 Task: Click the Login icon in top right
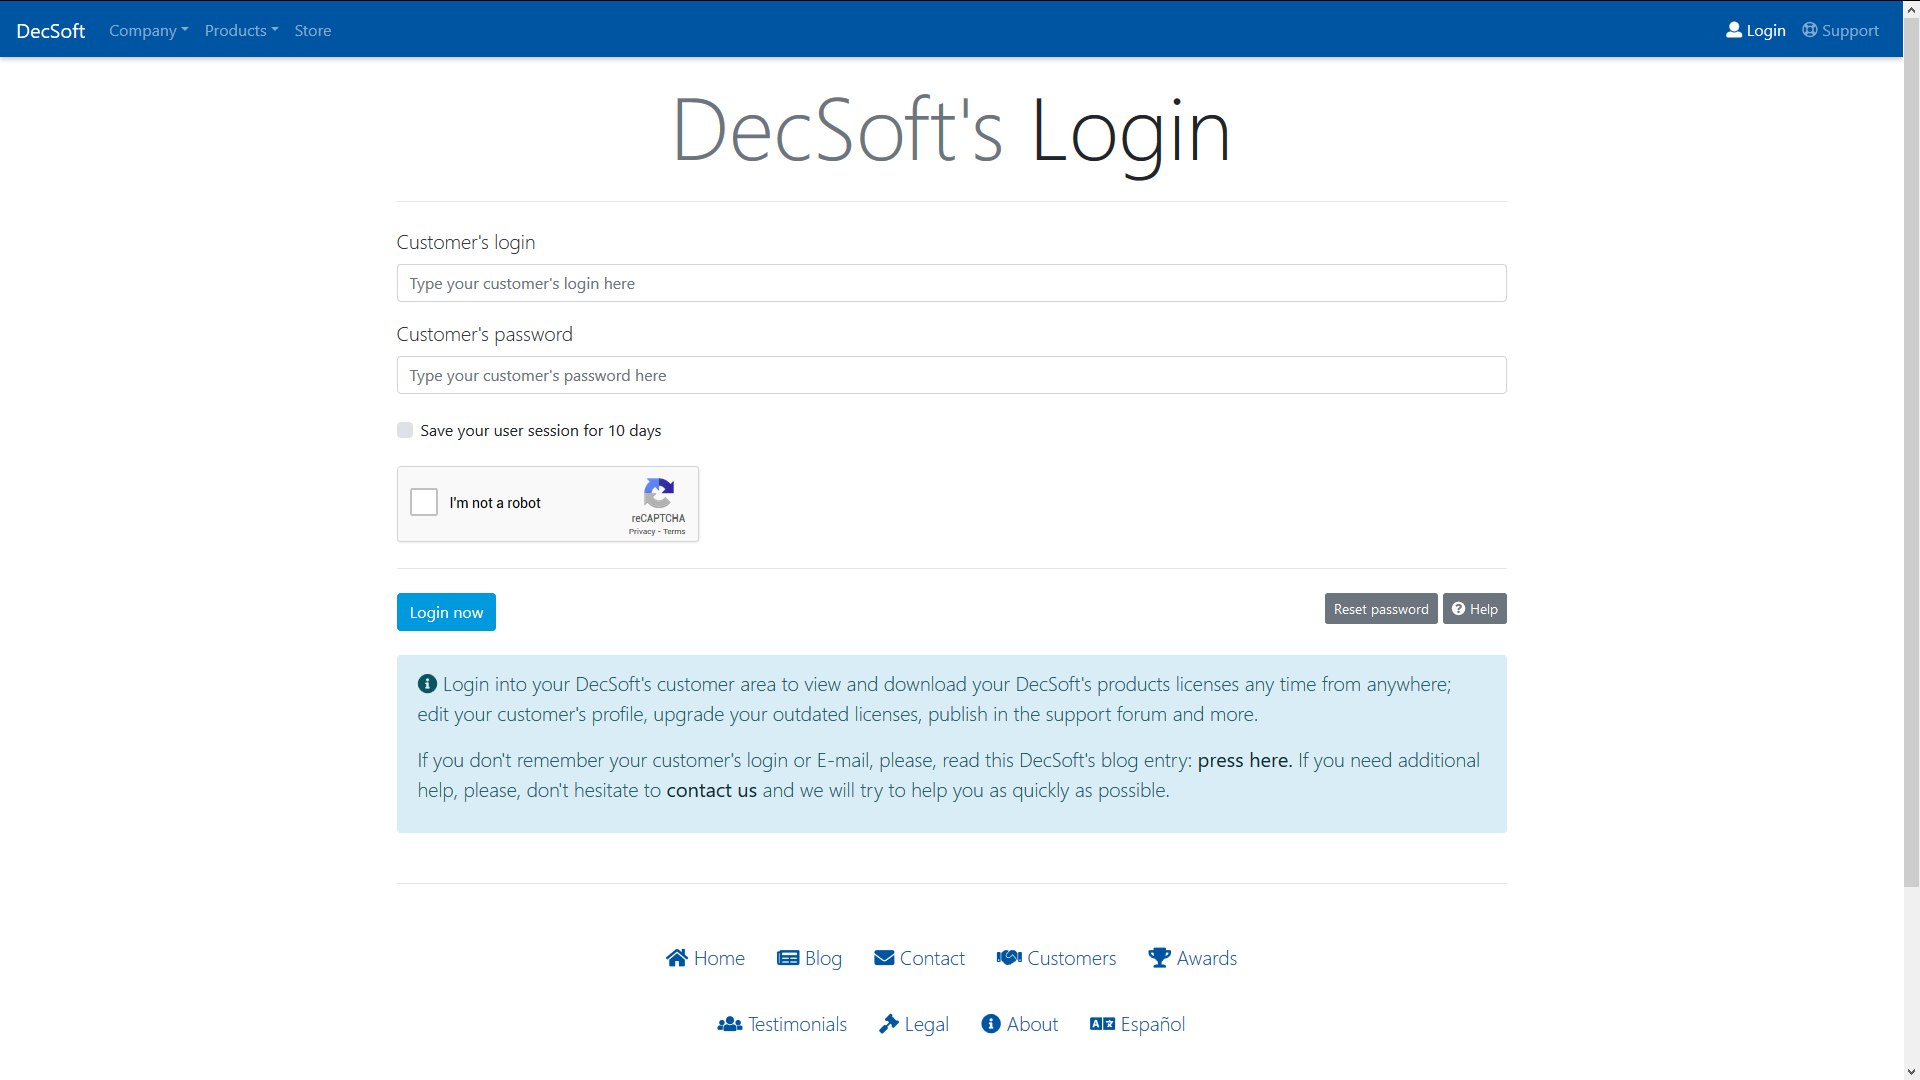coord(1735,29)
